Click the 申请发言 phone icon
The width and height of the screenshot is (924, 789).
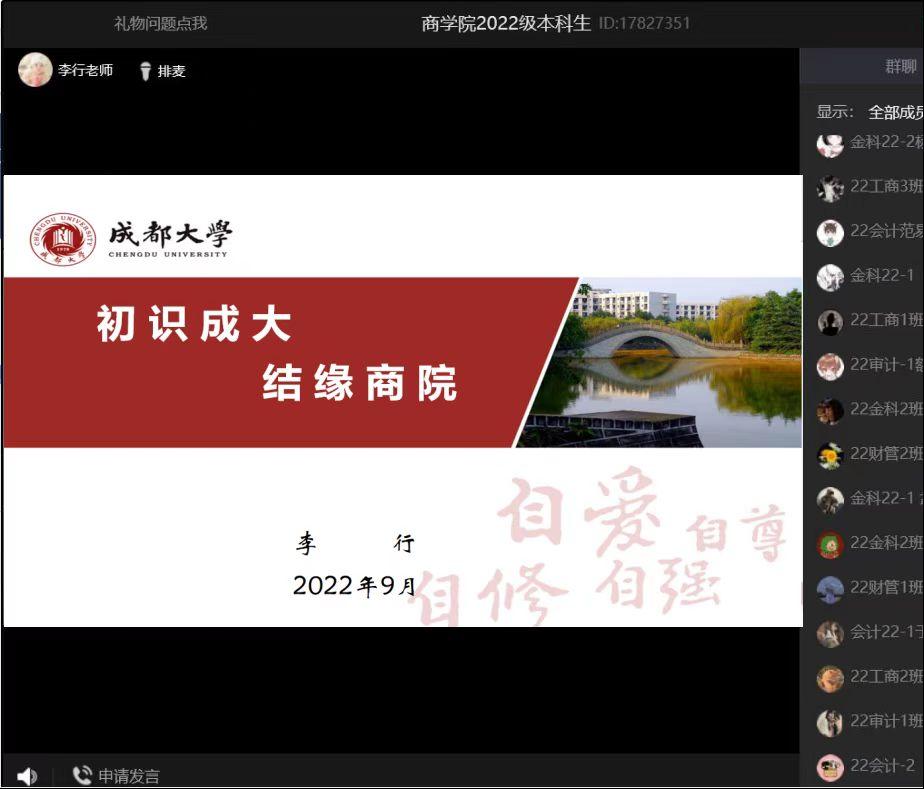[x=82, y=775]
